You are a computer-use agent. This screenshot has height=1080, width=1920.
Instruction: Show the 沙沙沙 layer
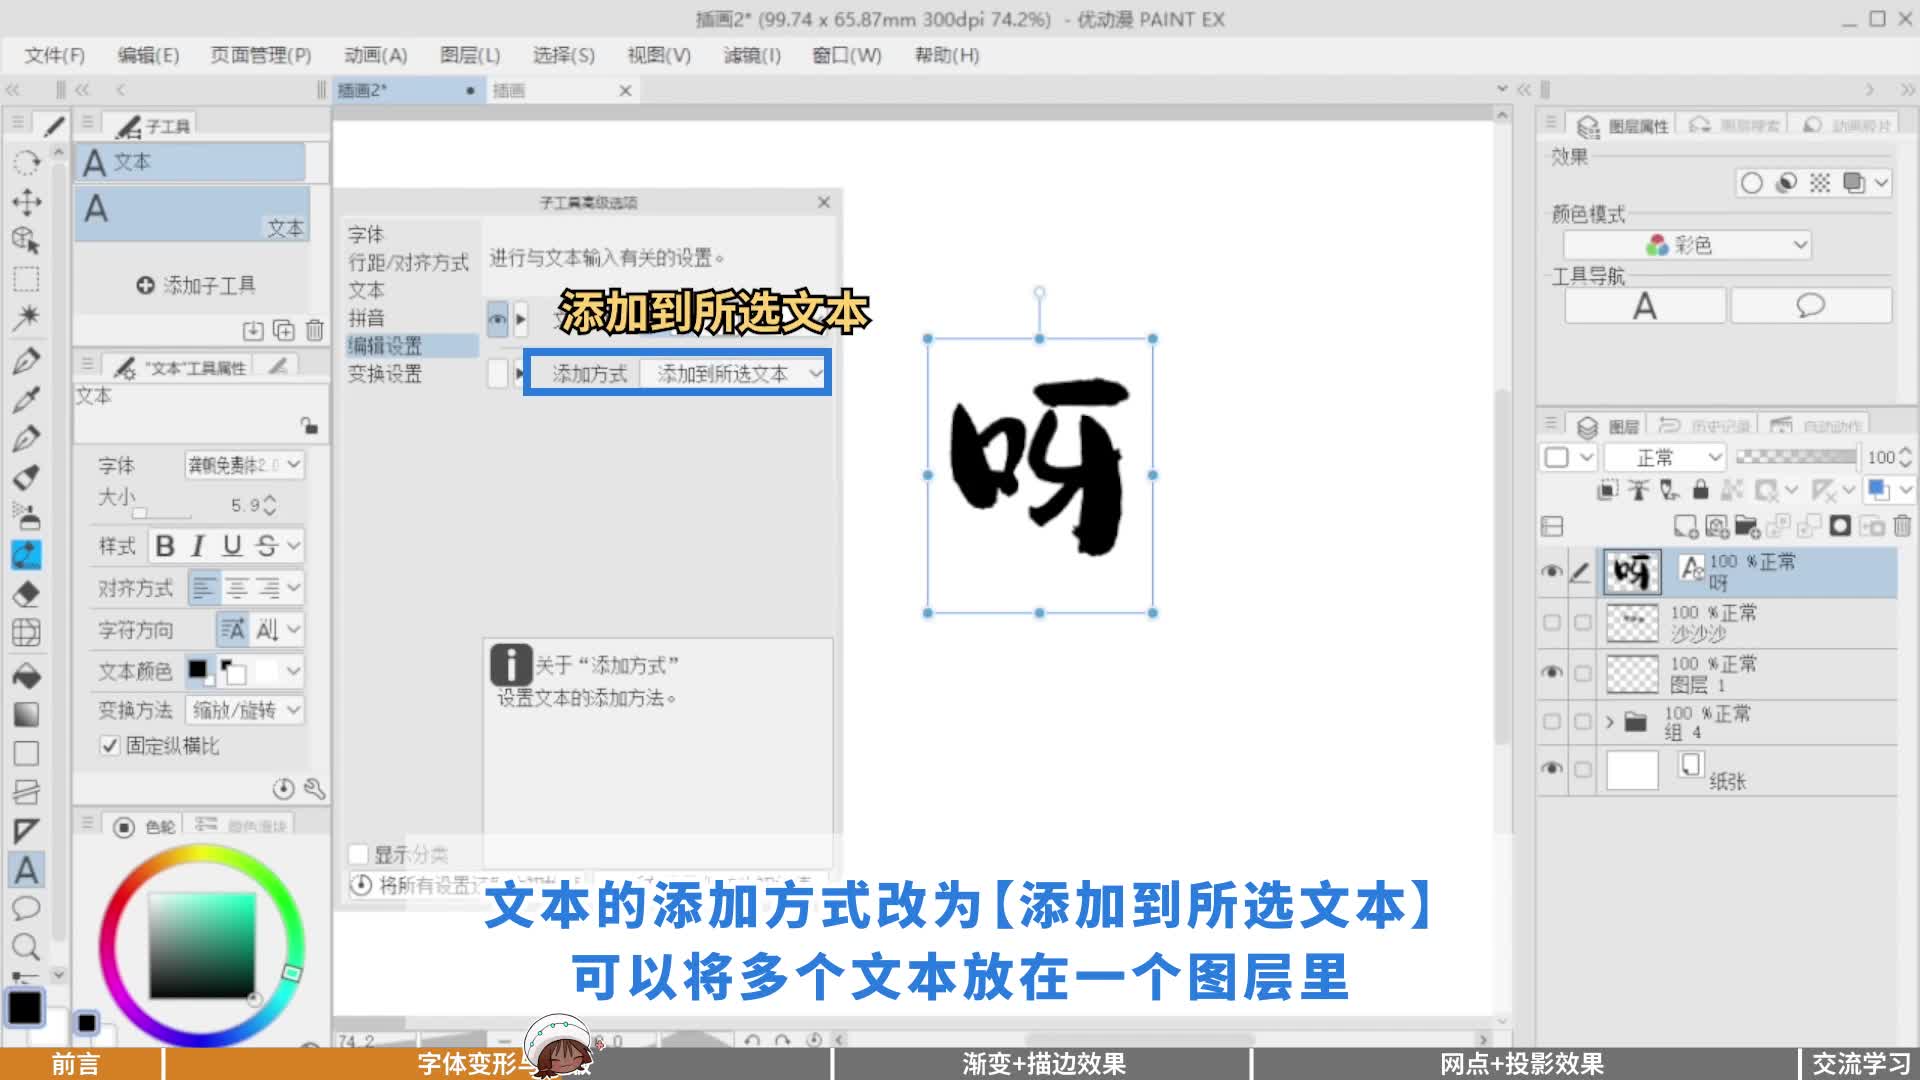tap(1551, 622)
